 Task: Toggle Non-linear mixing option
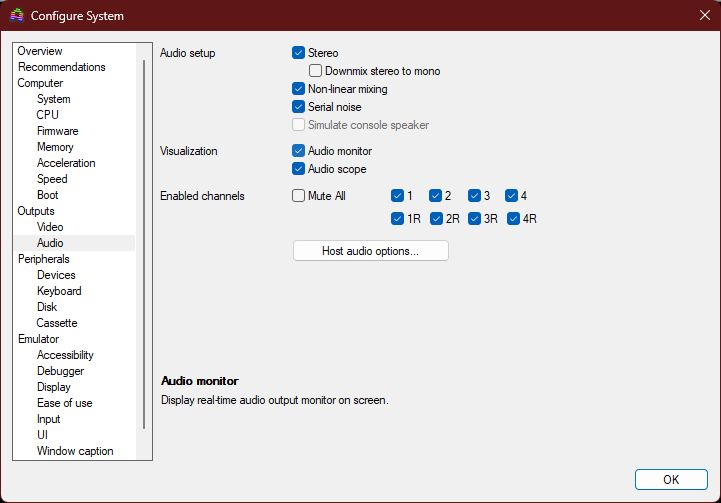pos(299,89)
